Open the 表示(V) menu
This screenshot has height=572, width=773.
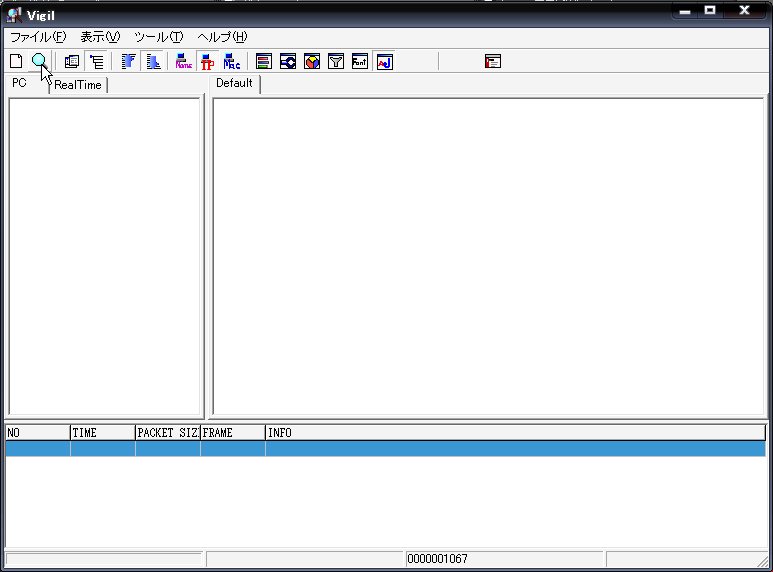[x=100, y=37]
